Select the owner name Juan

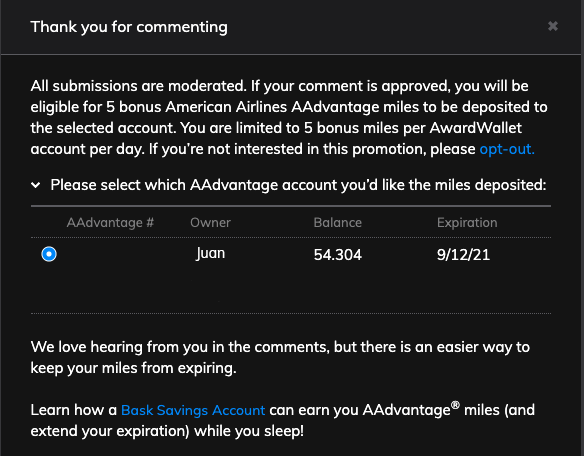[x=210, y=254]
